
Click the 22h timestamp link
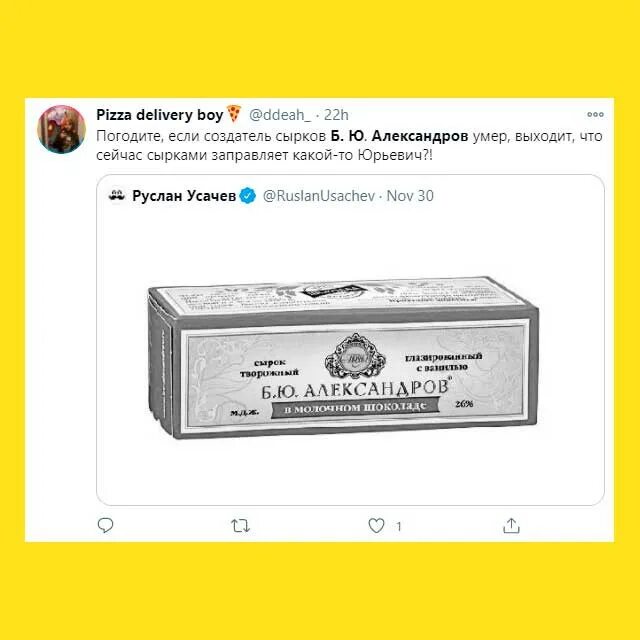point(336,115)
